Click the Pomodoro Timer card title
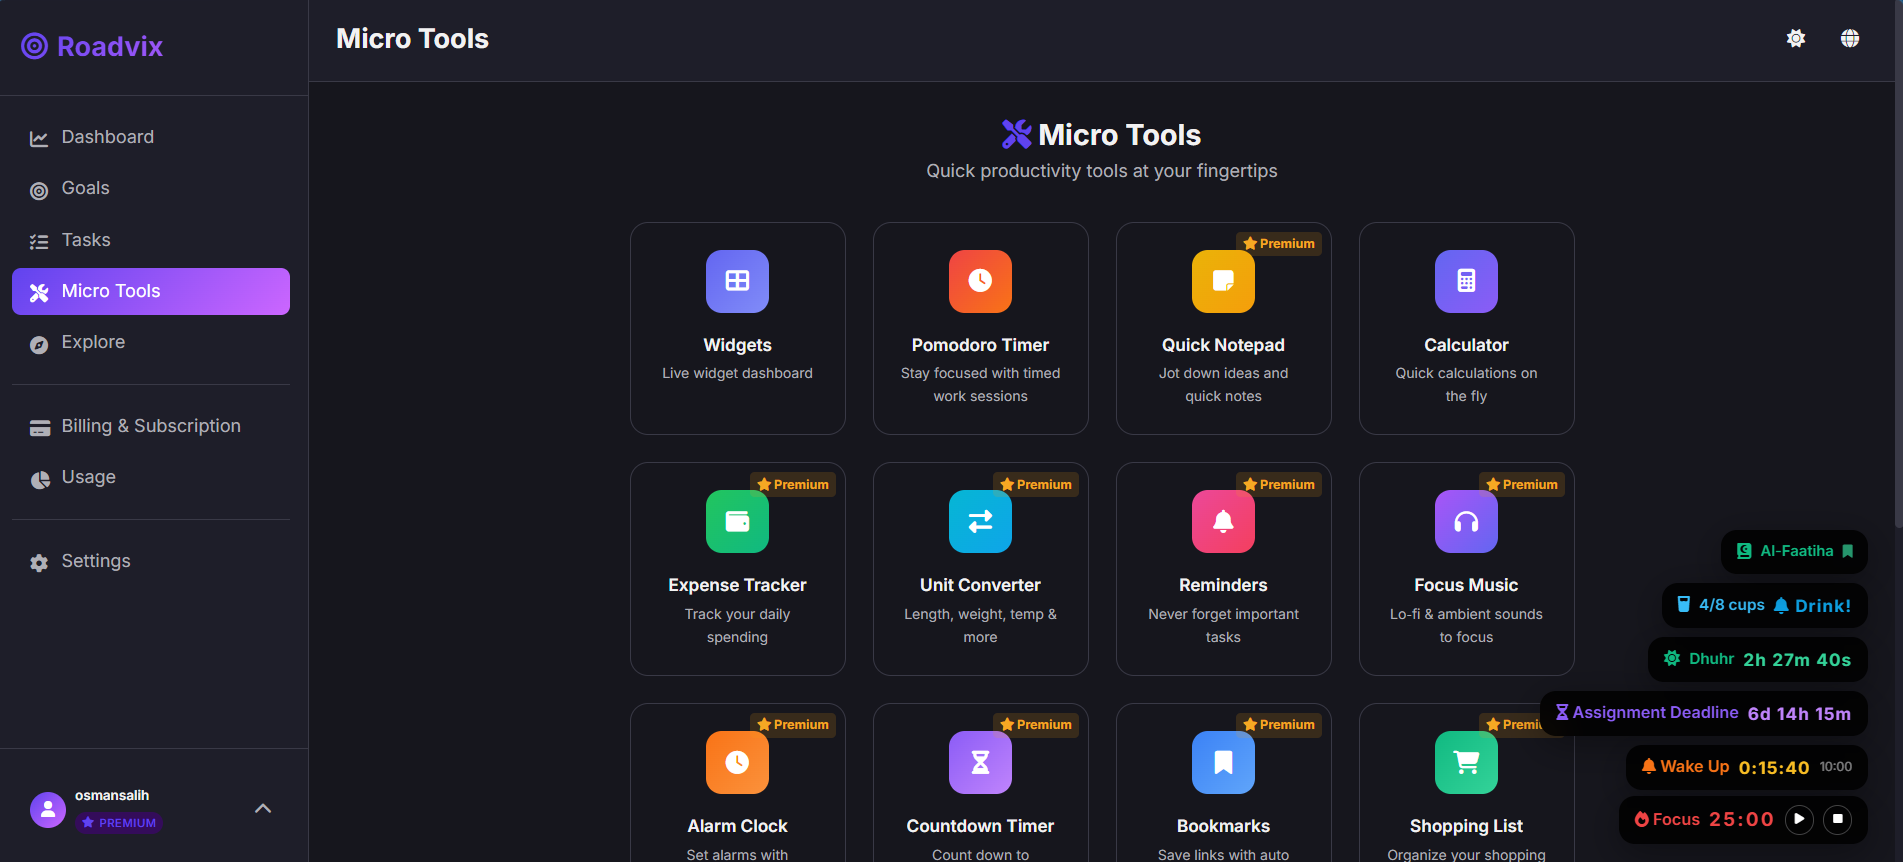Image resolution: width=1903 pixels, height=862 pixels. (x=980, y=345)
